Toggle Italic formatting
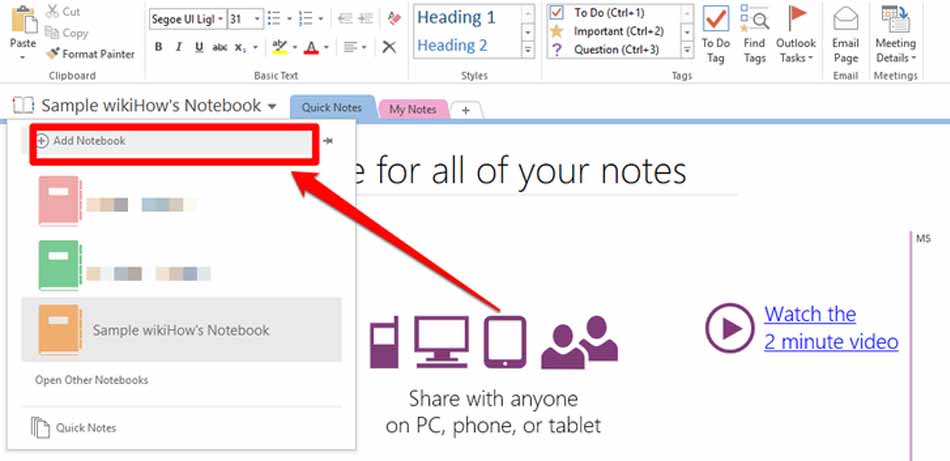The height and width of the screenshot is (461, 950). click(178, 47)
